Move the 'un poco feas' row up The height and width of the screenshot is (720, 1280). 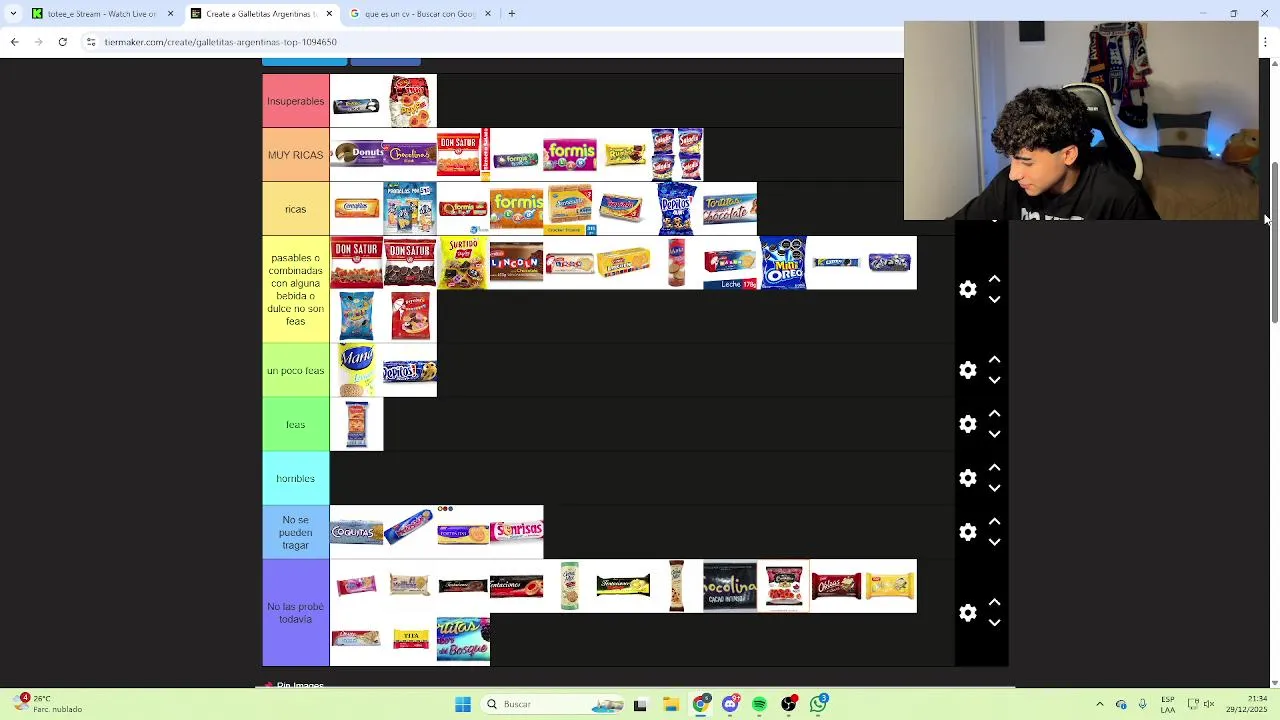(994, 360)
